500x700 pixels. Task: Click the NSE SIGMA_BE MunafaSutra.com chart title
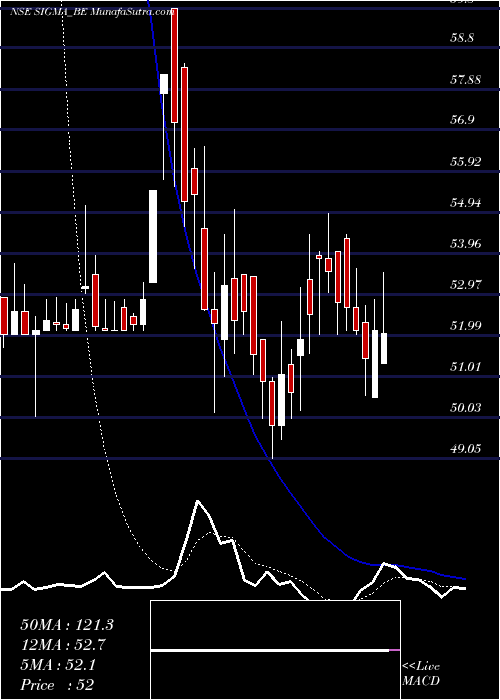(x=92, y=12)
